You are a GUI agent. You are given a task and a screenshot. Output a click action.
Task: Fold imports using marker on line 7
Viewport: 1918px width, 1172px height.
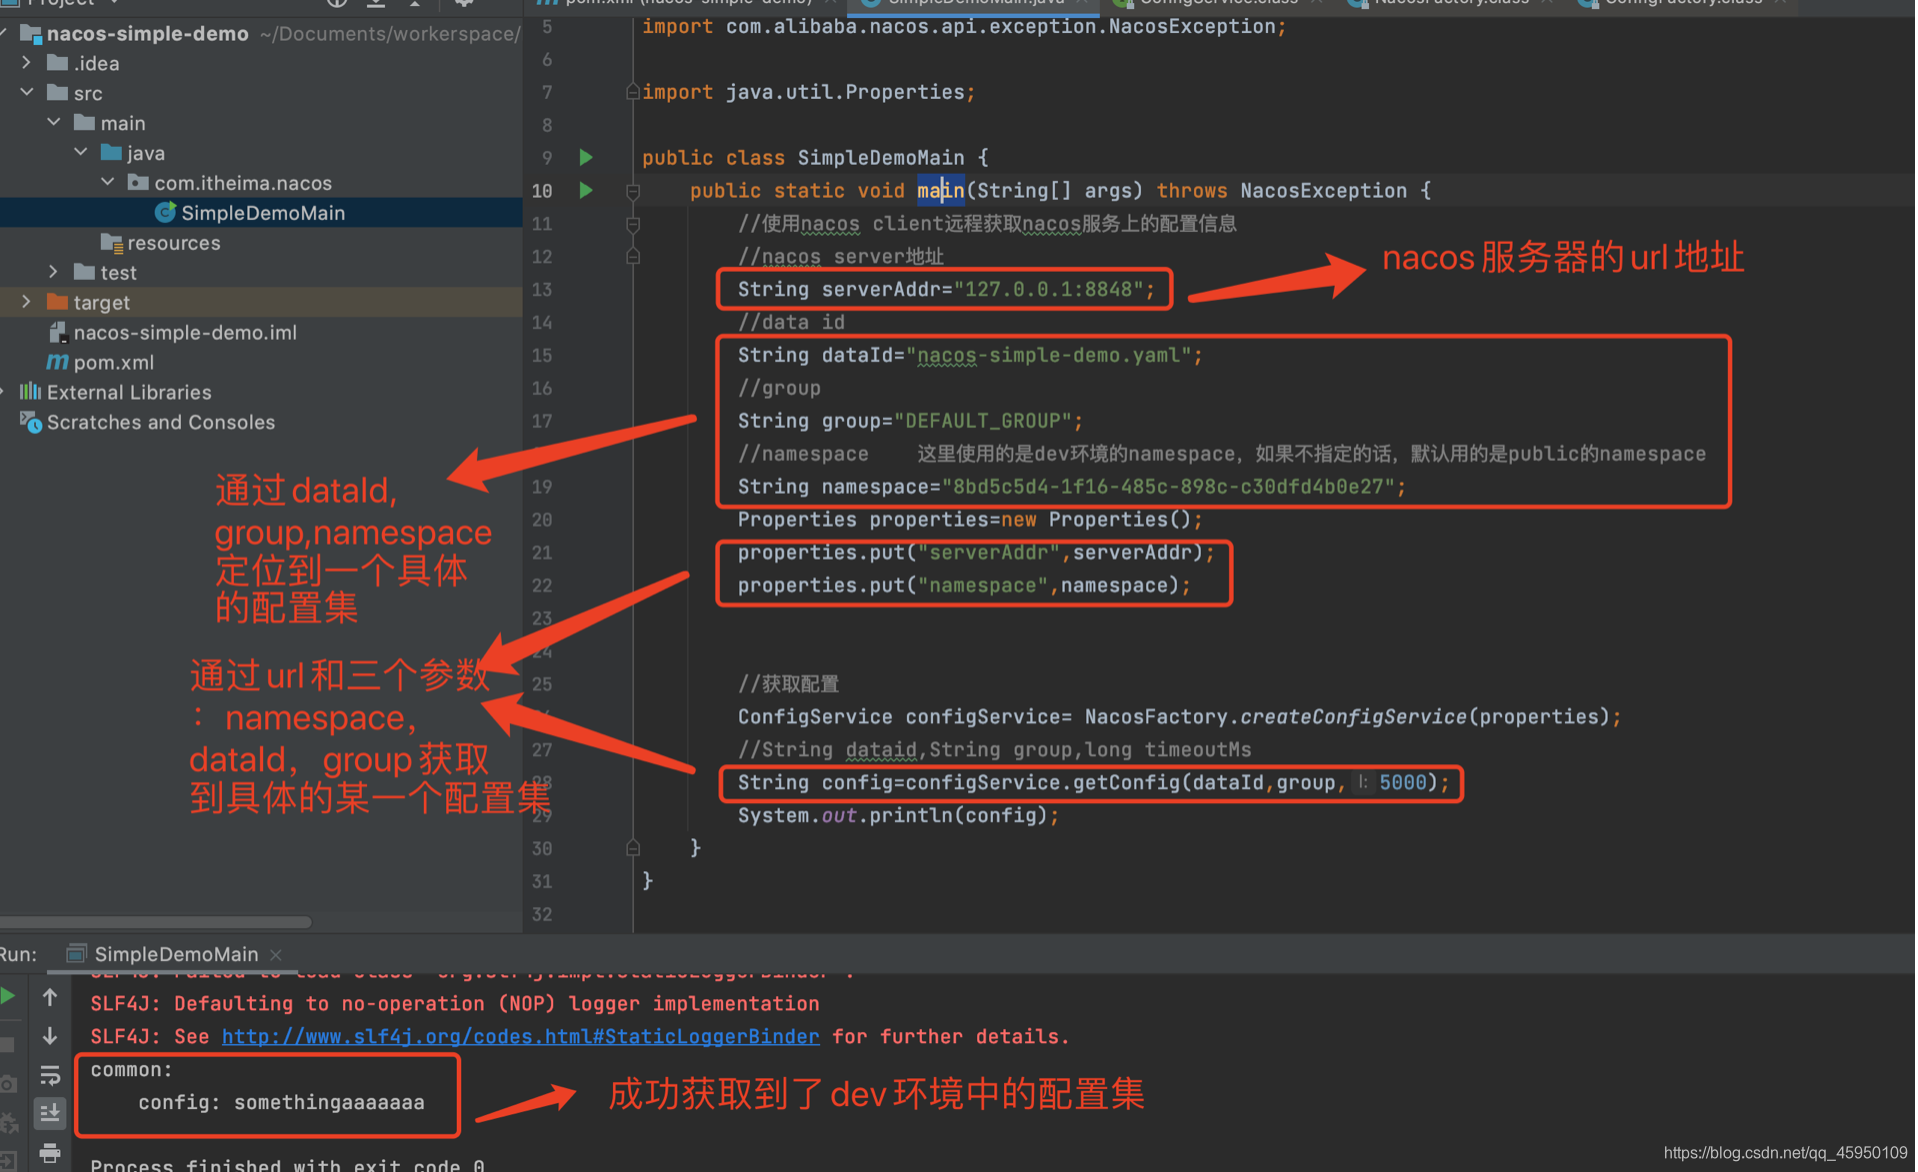pyautogui.click(x=632, y=92)
